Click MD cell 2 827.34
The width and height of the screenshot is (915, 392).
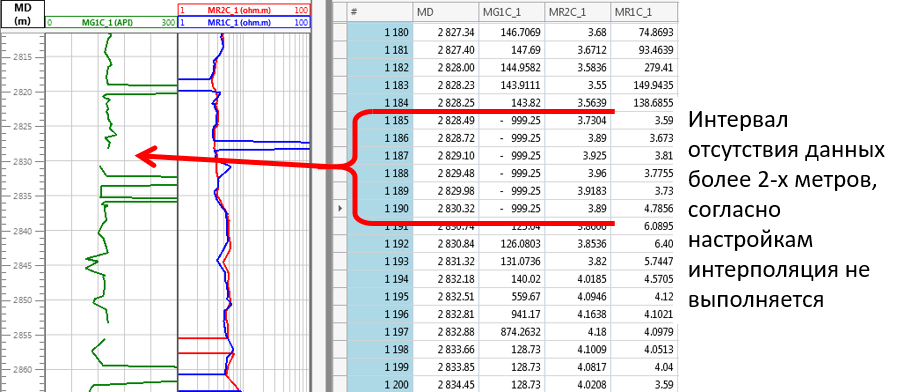point(445,32)
